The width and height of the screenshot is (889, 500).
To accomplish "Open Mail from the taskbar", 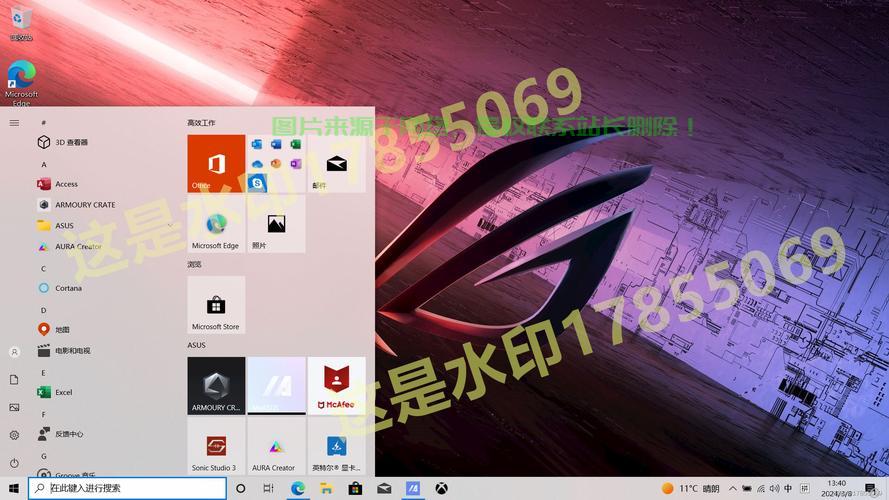I will click(x=384, y=488).
